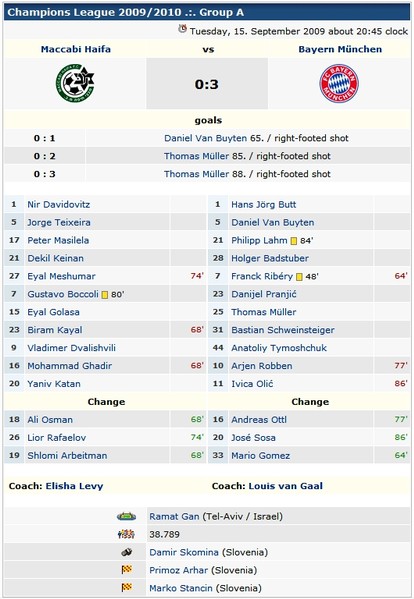
Task: Click the referee whistle icon beside Damir Skomina
Action: point(126,552)
